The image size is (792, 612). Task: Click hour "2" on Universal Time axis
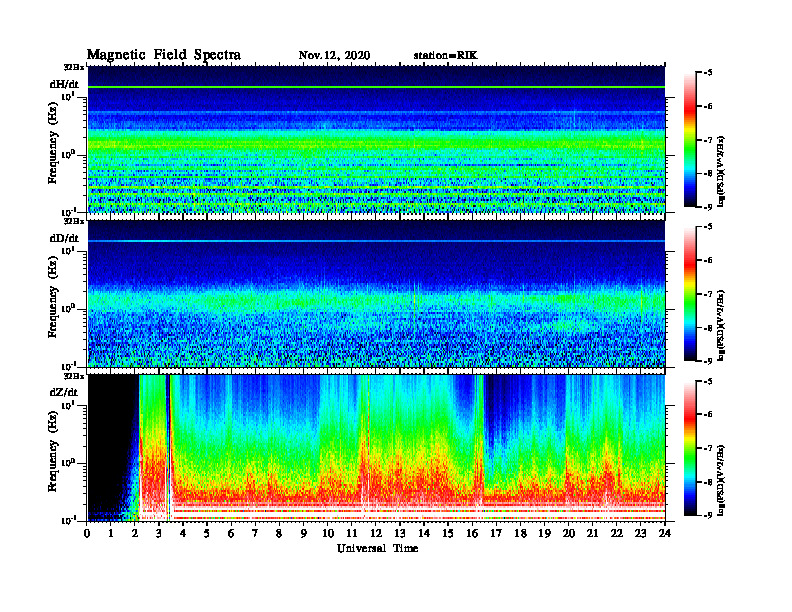coord(135,534)
